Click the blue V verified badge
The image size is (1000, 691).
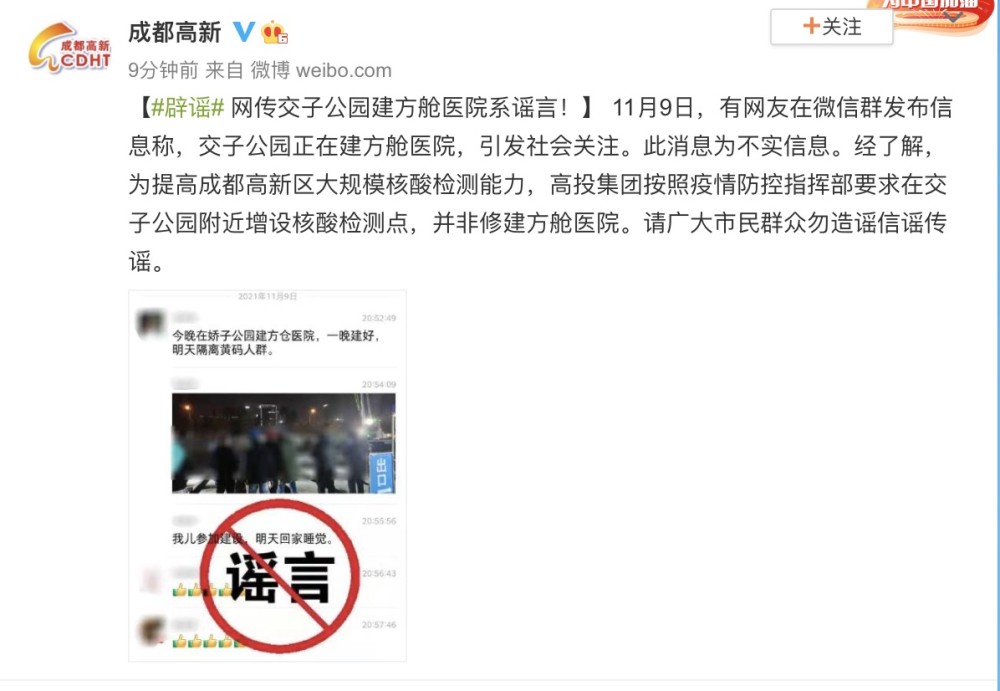tap(244, 31)
